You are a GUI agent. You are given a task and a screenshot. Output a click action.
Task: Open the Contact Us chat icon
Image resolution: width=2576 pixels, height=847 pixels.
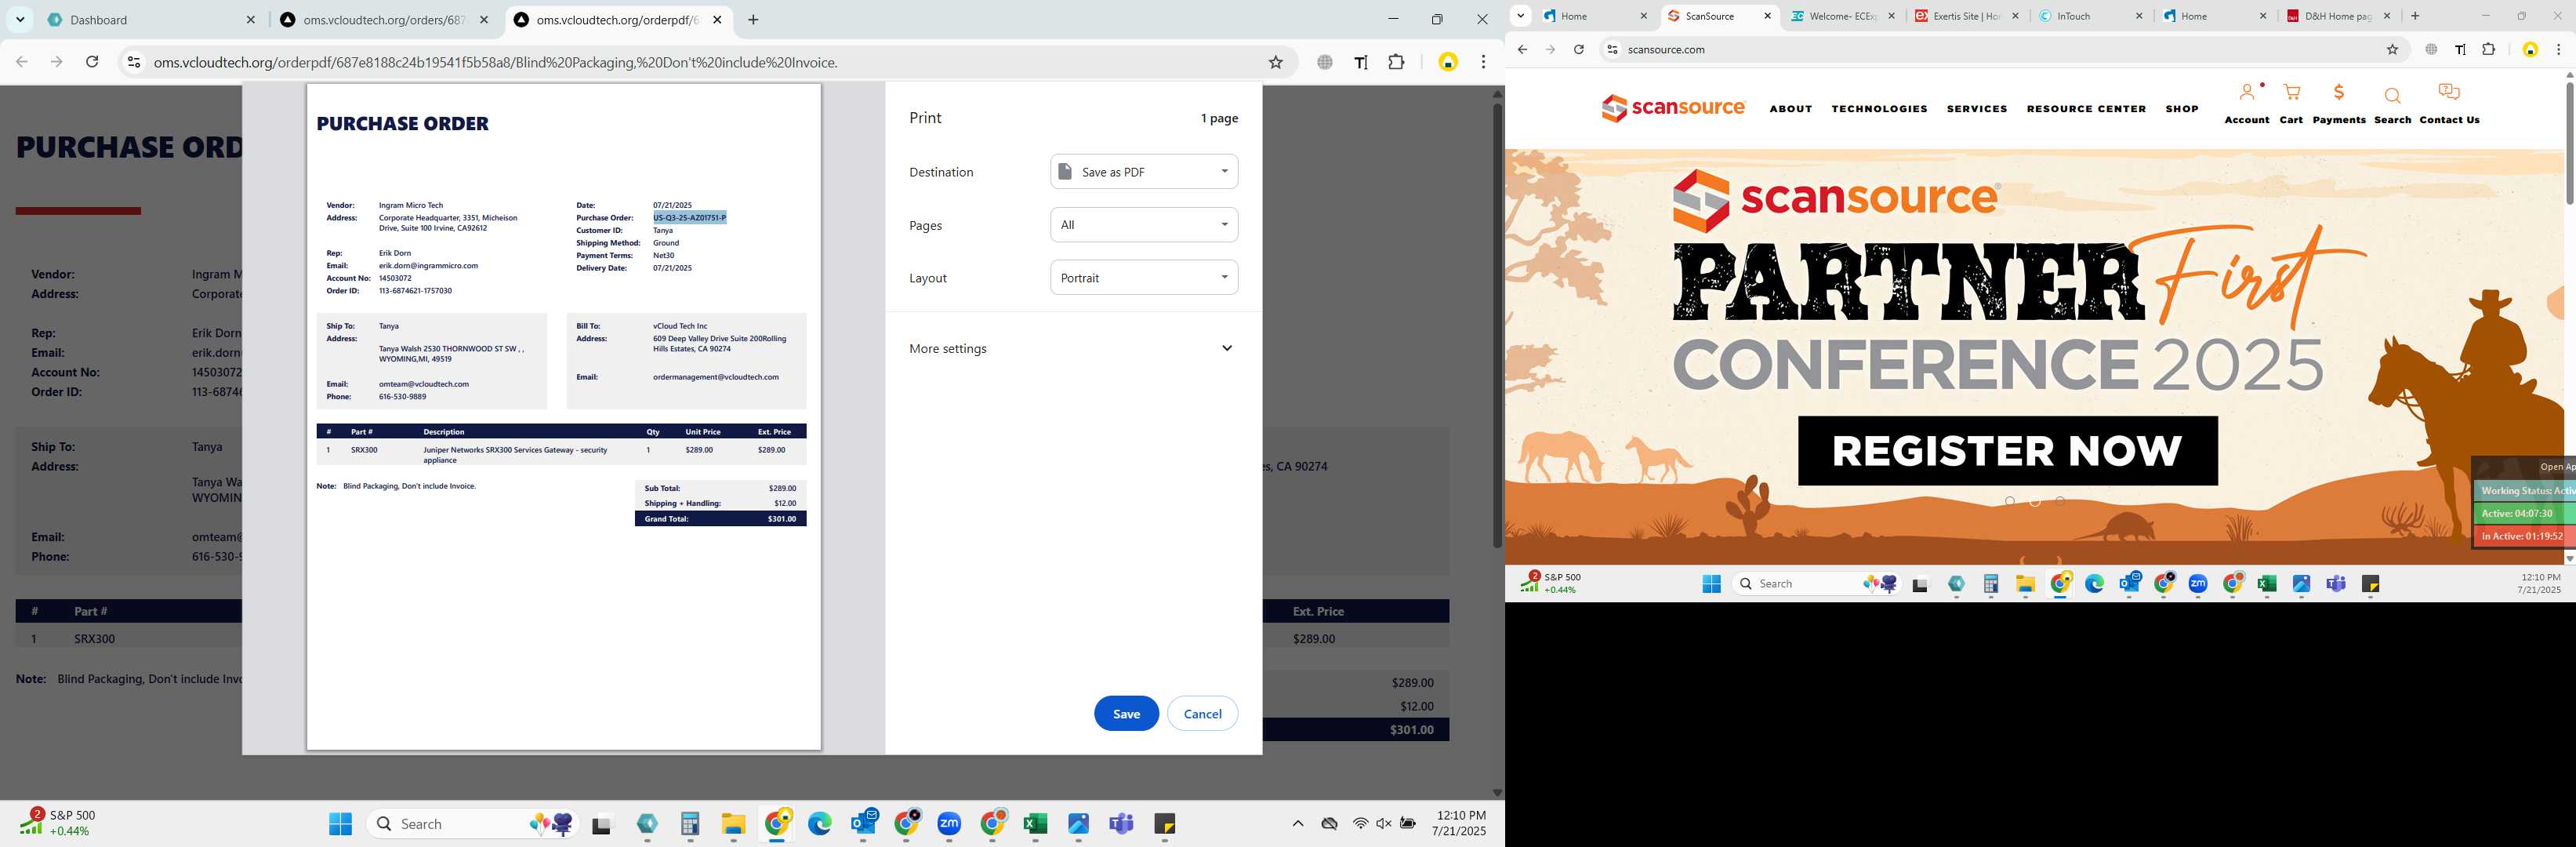point(2449,92)
